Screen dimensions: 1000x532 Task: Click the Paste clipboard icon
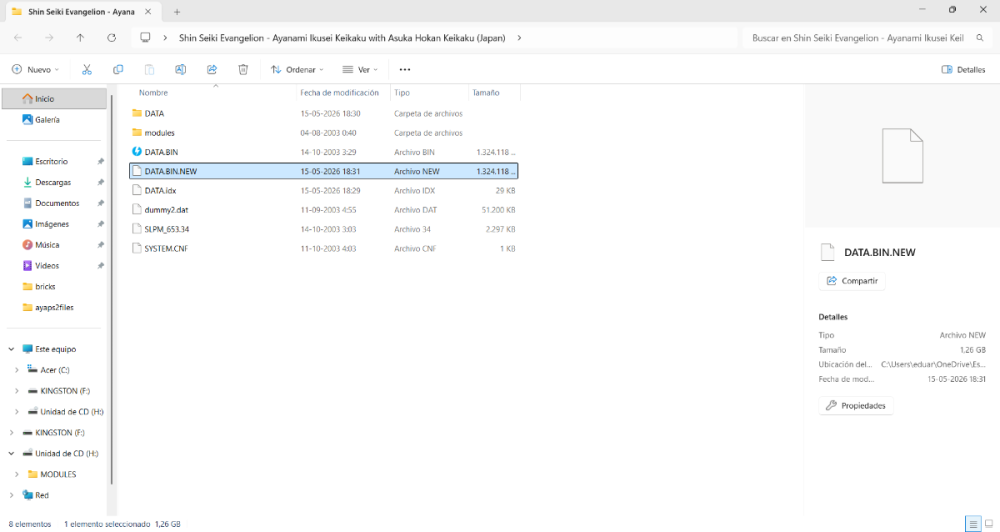pos(149,70)
